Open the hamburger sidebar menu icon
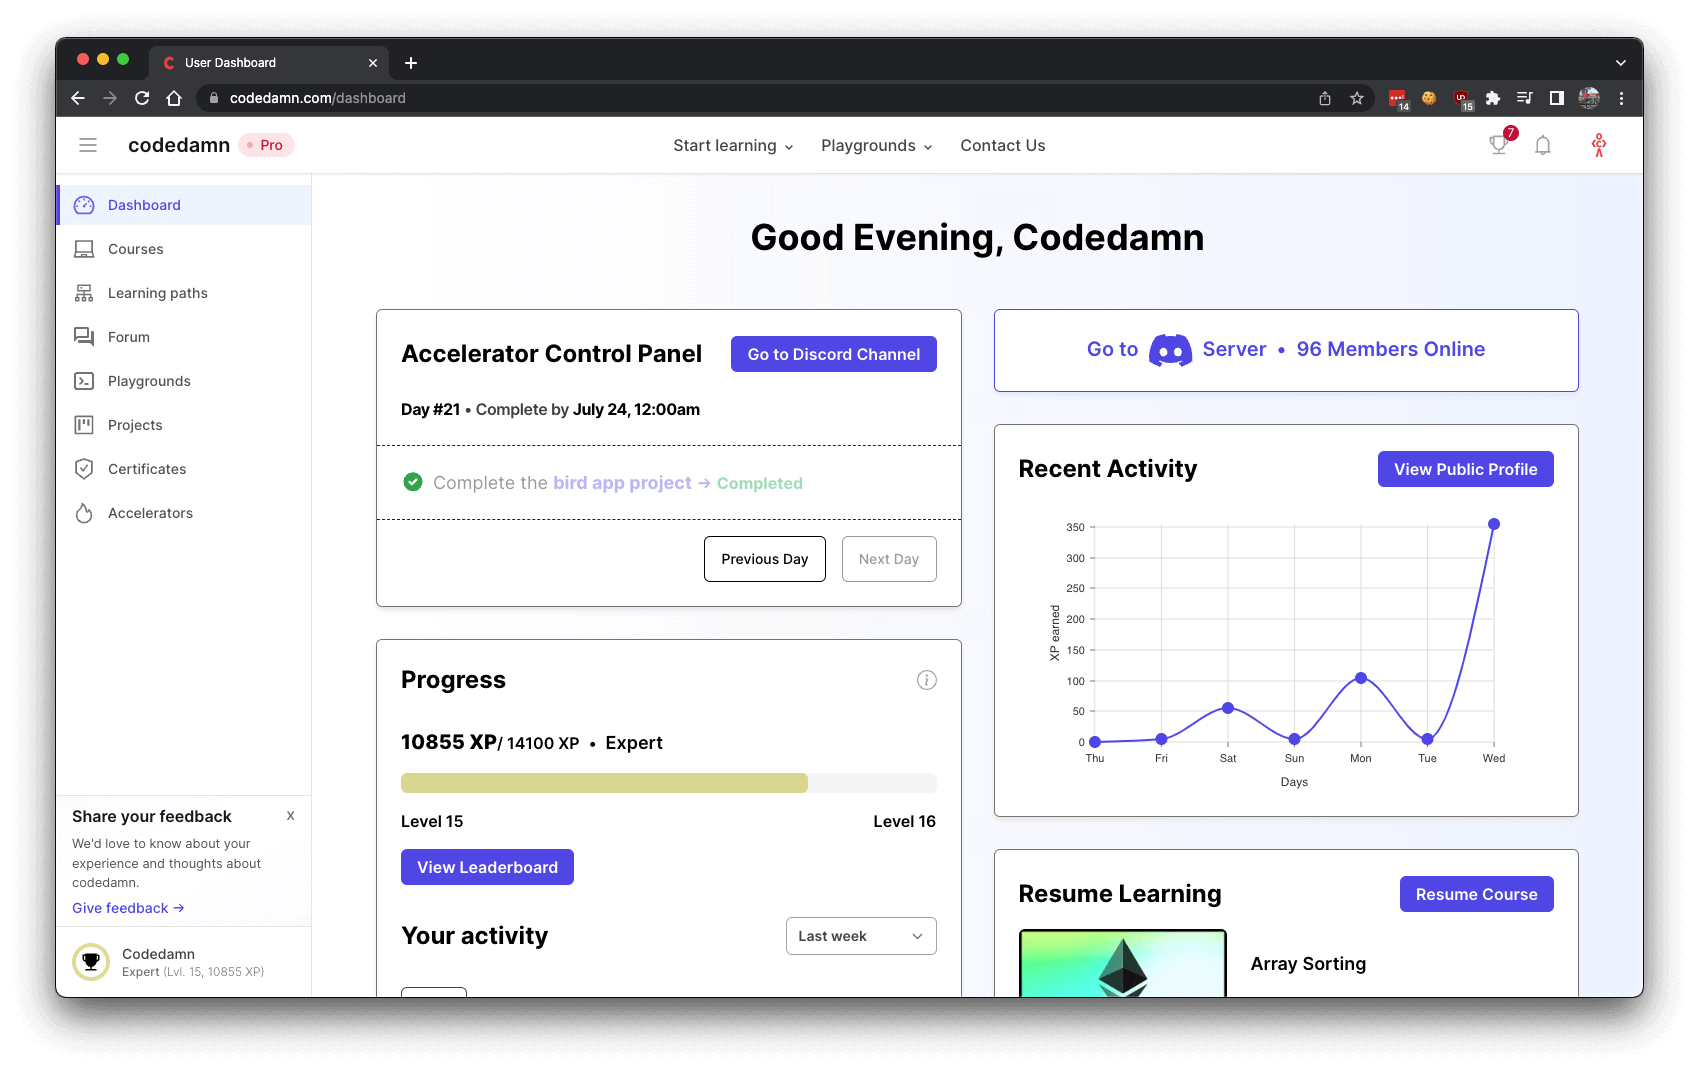This screenshot has height=1071, width=1699. point(88,145)
